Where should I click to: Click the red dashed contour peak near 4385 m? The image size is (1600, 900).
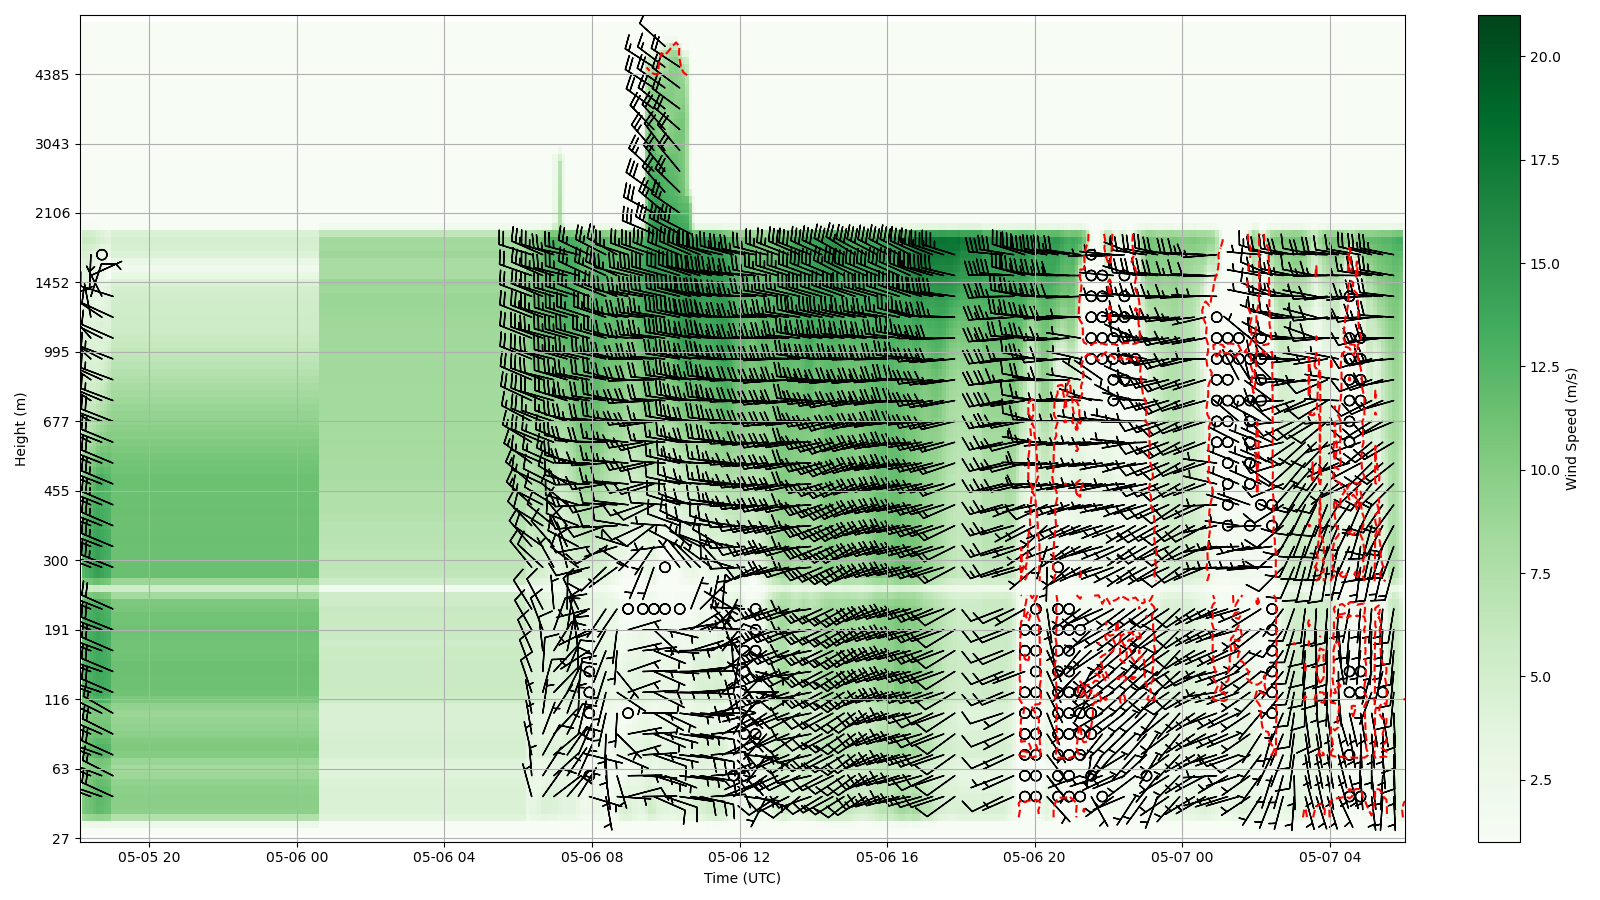click(x=675, y=45)
